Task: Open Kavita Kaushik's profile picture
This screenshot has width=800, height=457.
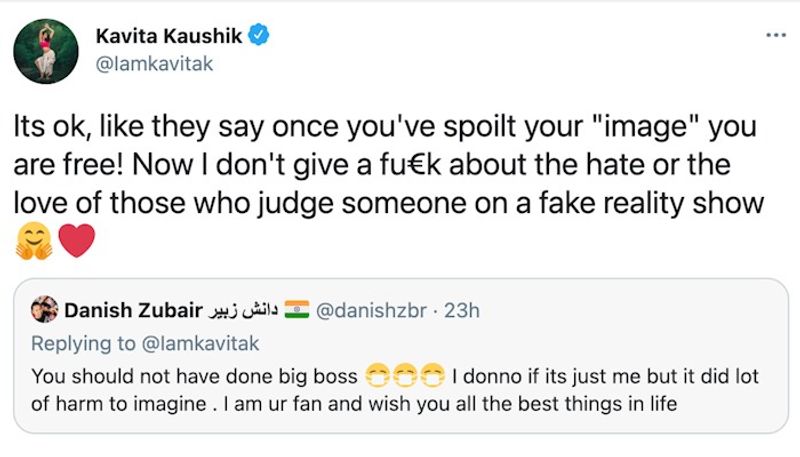Action: (46, 52)
